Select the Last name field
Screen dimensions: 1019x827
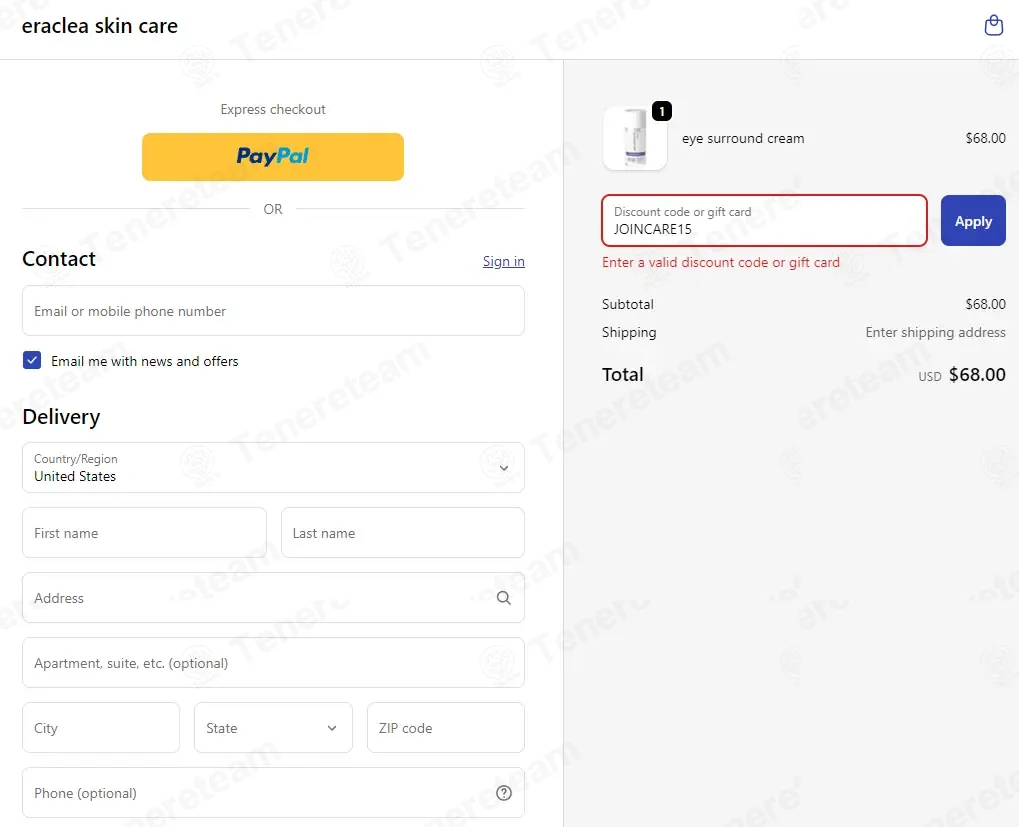402,533
